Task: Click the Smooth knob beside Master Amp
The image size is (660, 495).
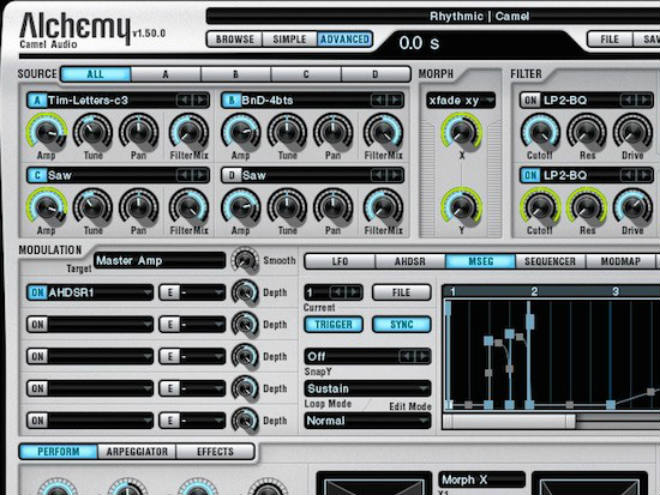Action: [x=244, y=260]
